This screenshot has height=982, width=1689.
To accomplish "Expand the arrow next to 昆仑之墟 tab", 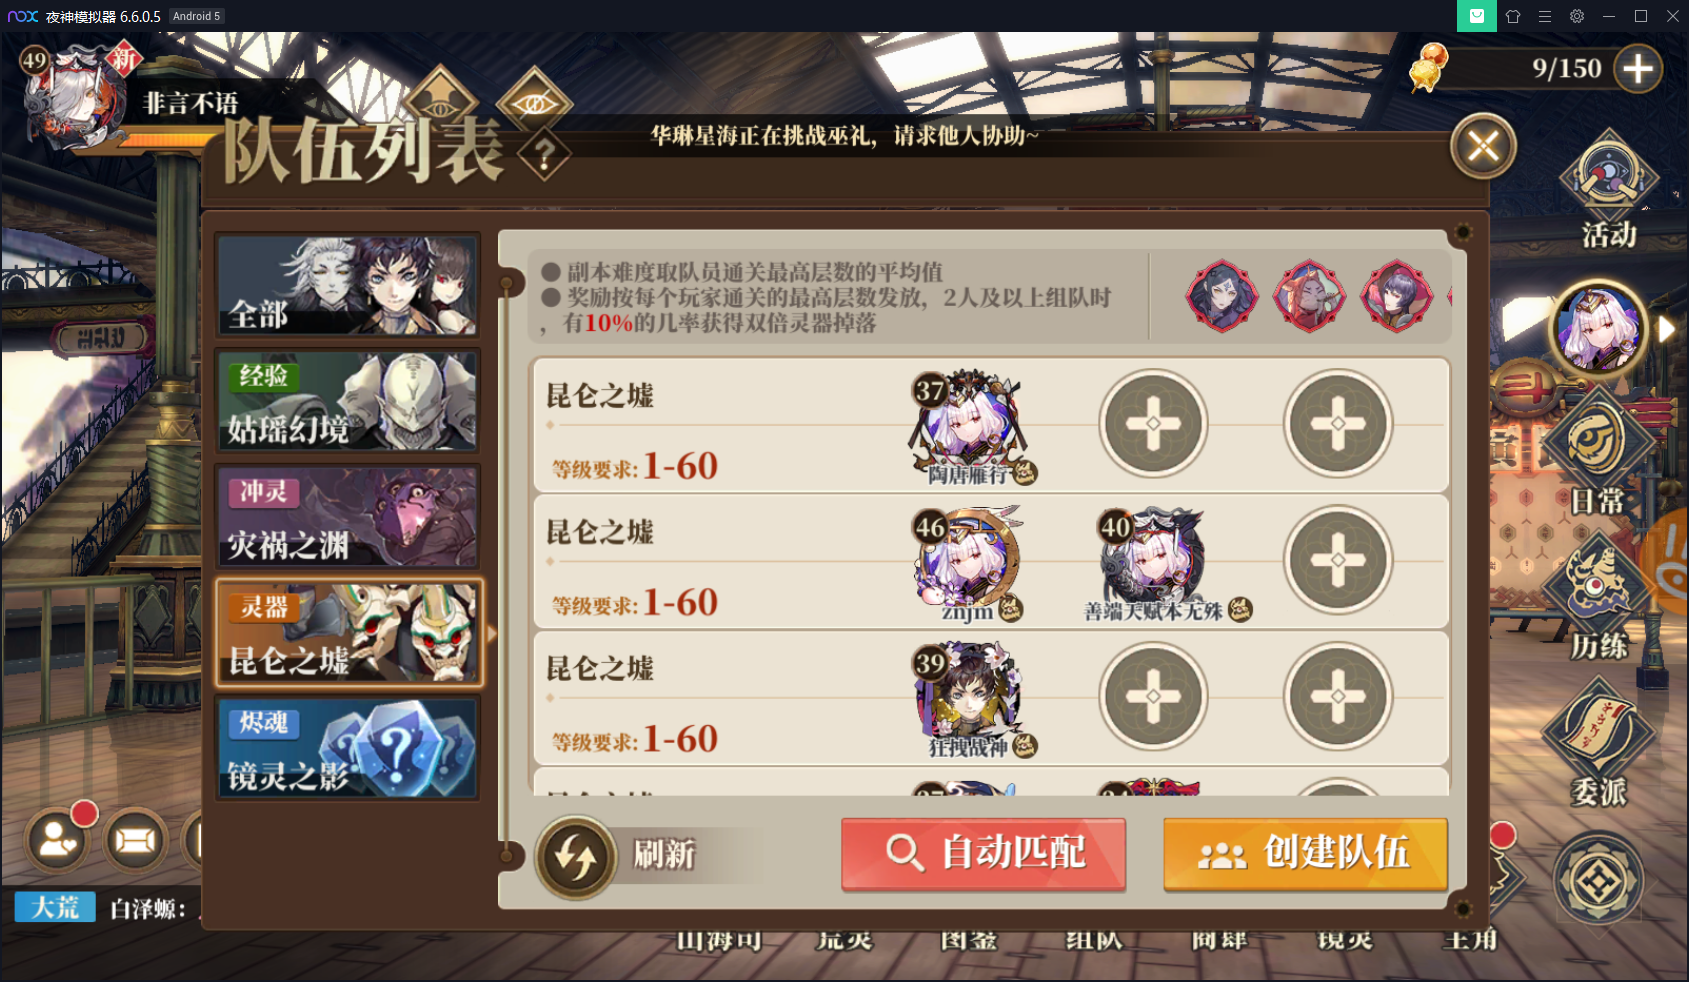I will coord(492,634).
